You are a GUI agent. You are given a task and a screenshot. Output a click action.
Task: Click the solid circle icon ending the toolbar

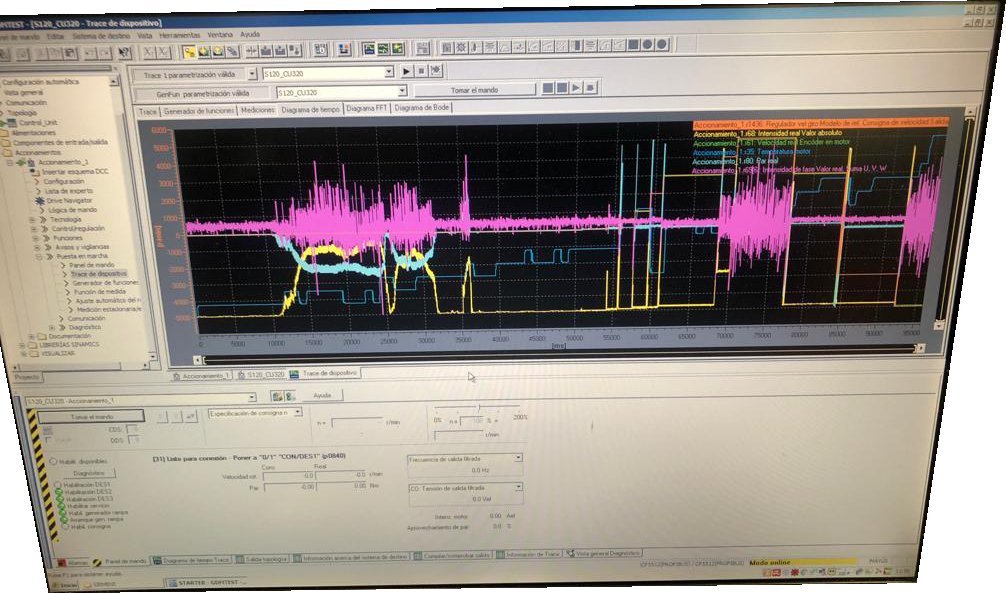coord(662,44)
